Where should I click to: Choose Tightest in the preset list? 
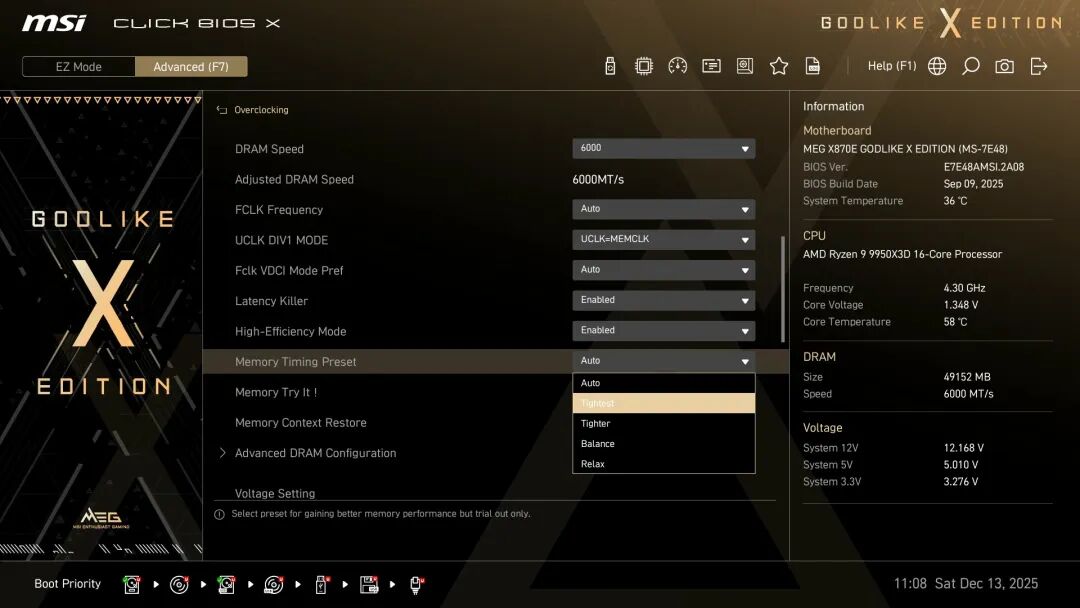(663, 403)
